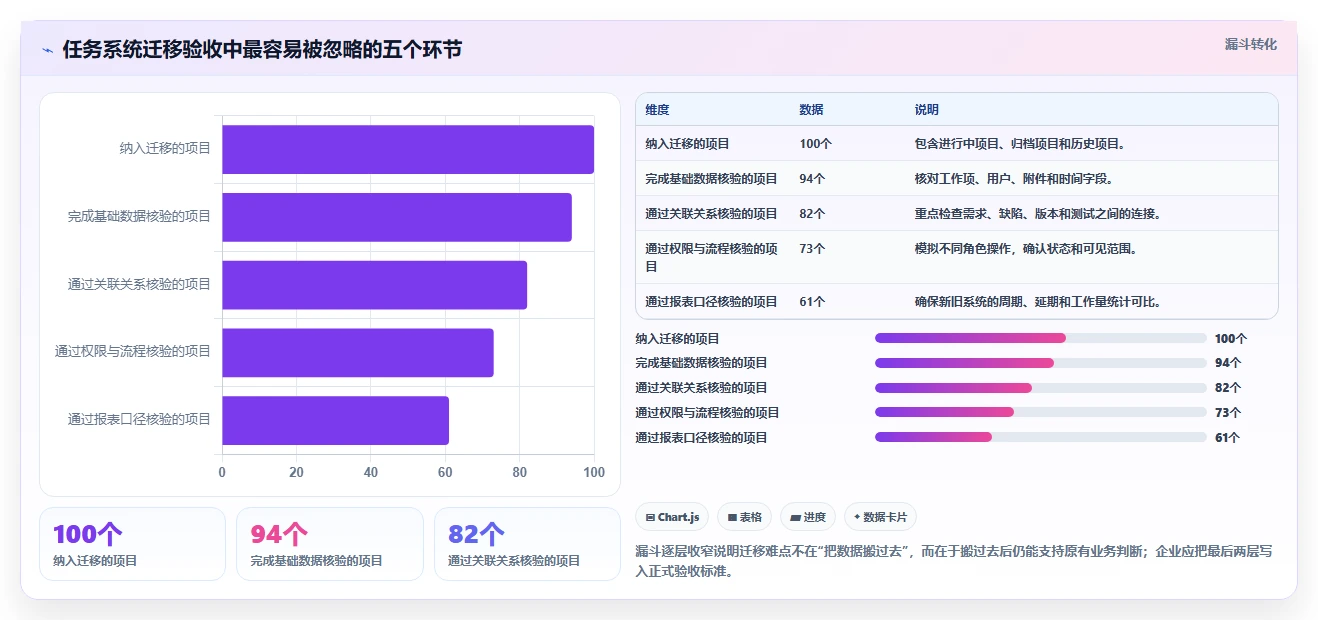Click chart axis label 通过报表口径核验的项目
This screenshot has width=1318, height=620.
pyautogui.click(x=139, y=420)
